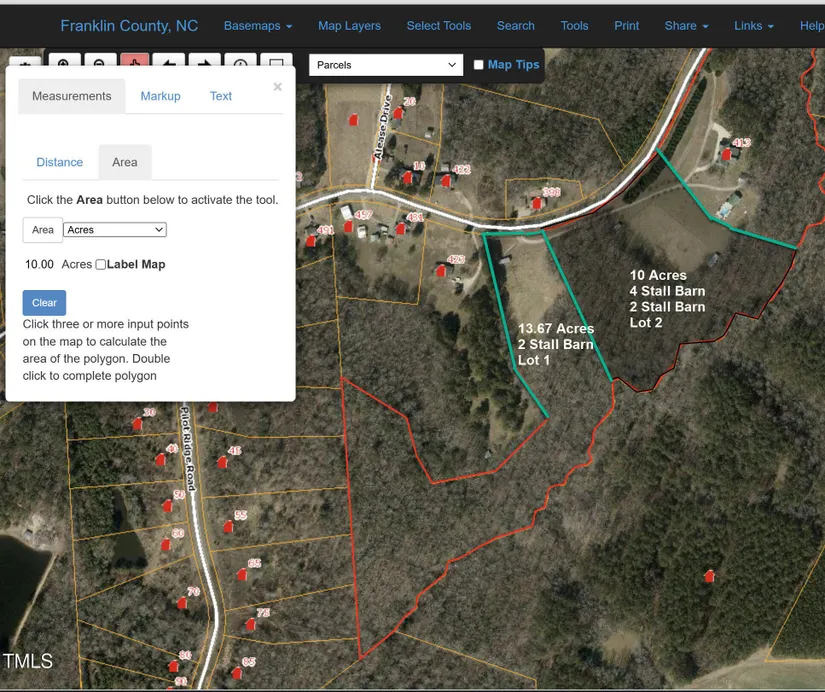Expand the Share dropdown menu
Screen dimensions: 825x692
coord(686,26)
